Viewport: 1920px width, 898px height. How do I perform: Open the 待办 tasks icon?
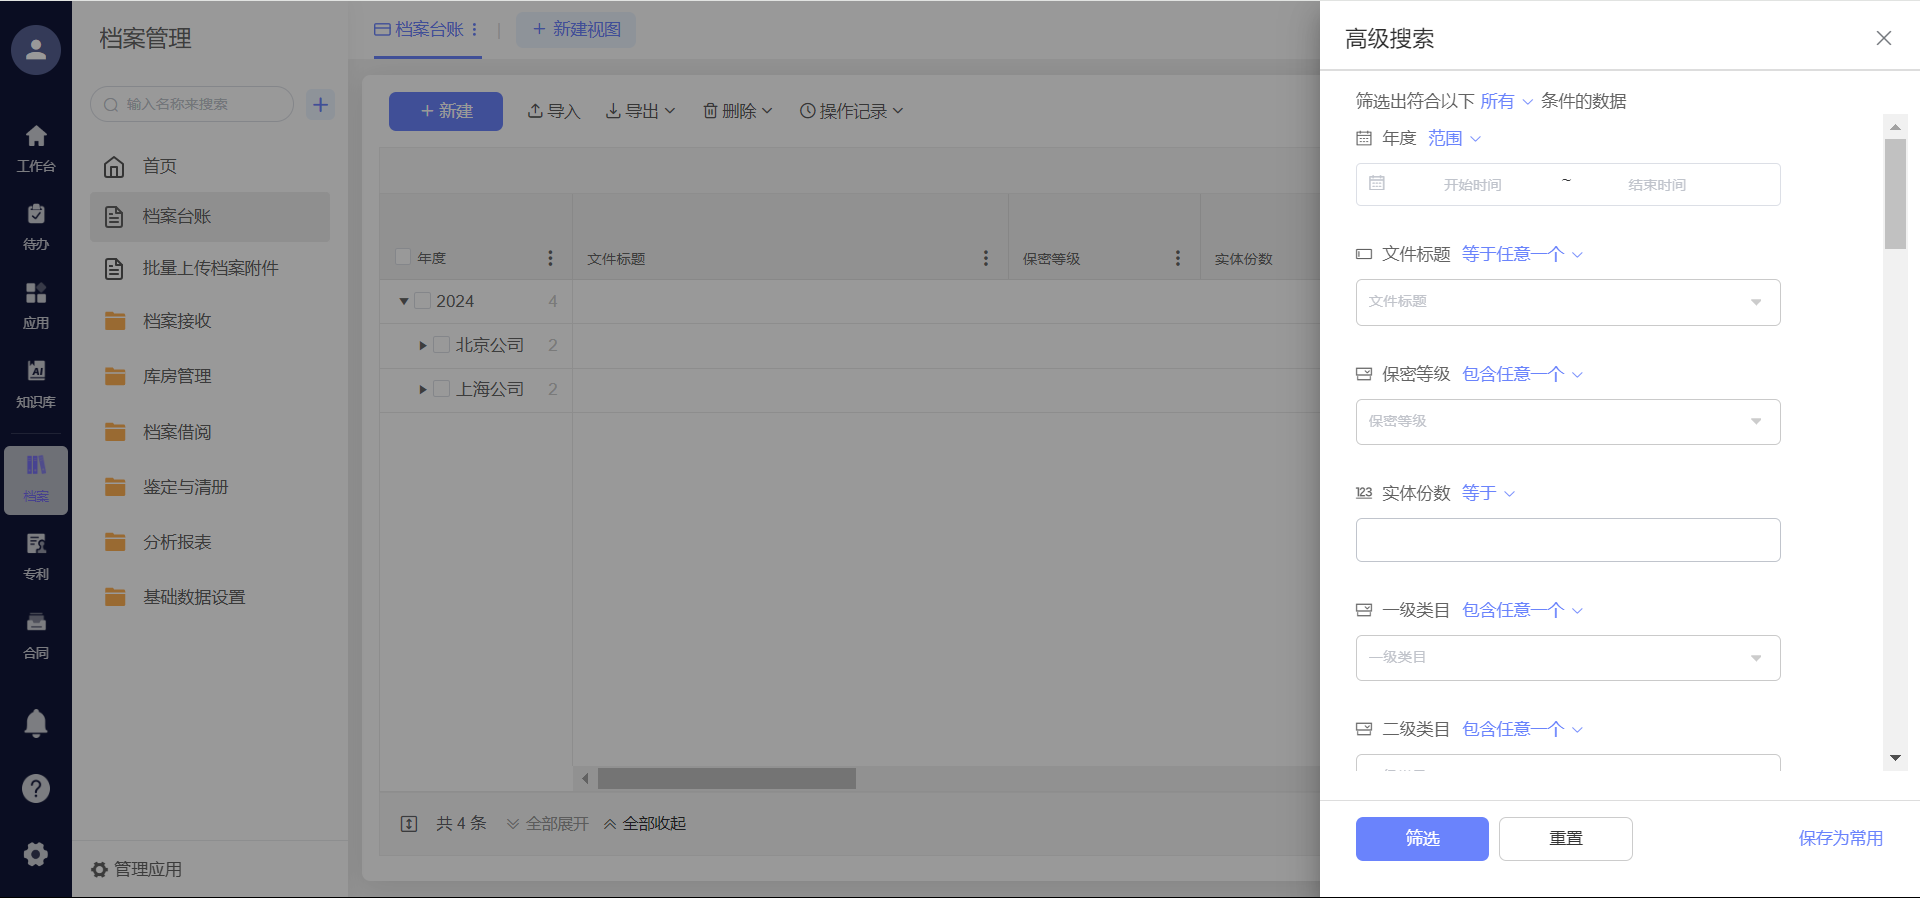click(x=36, y=226)
